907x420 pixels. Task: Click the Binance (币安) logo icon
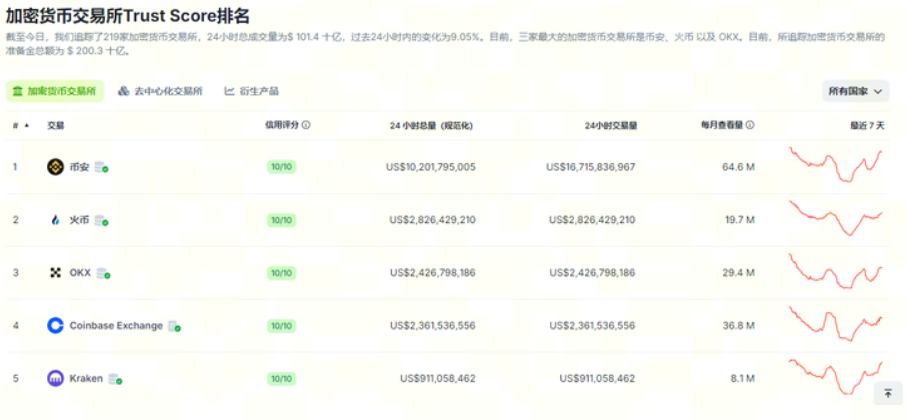(55, 167)
